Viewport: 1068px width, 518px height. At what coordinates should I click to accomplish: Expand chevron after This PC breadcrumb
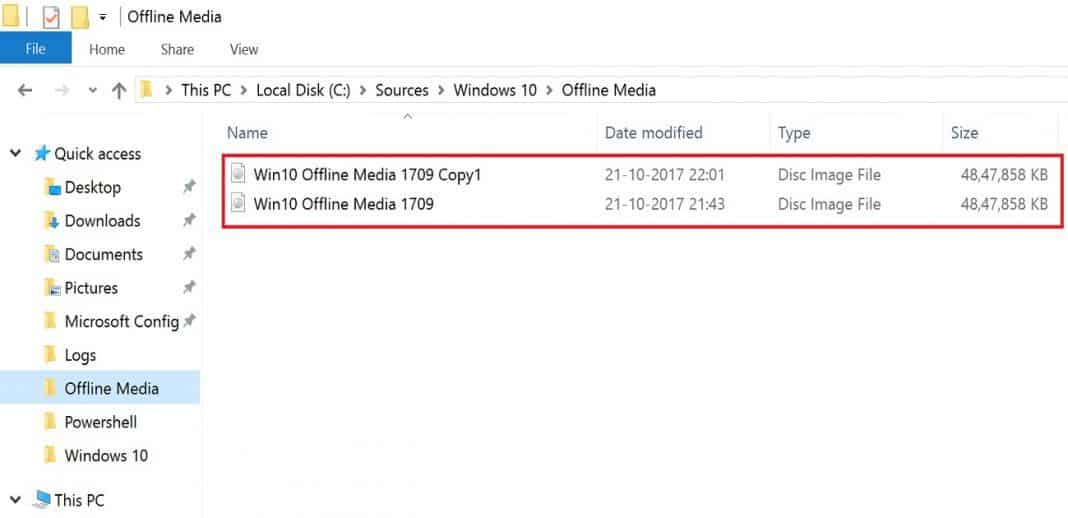point(244,91)
